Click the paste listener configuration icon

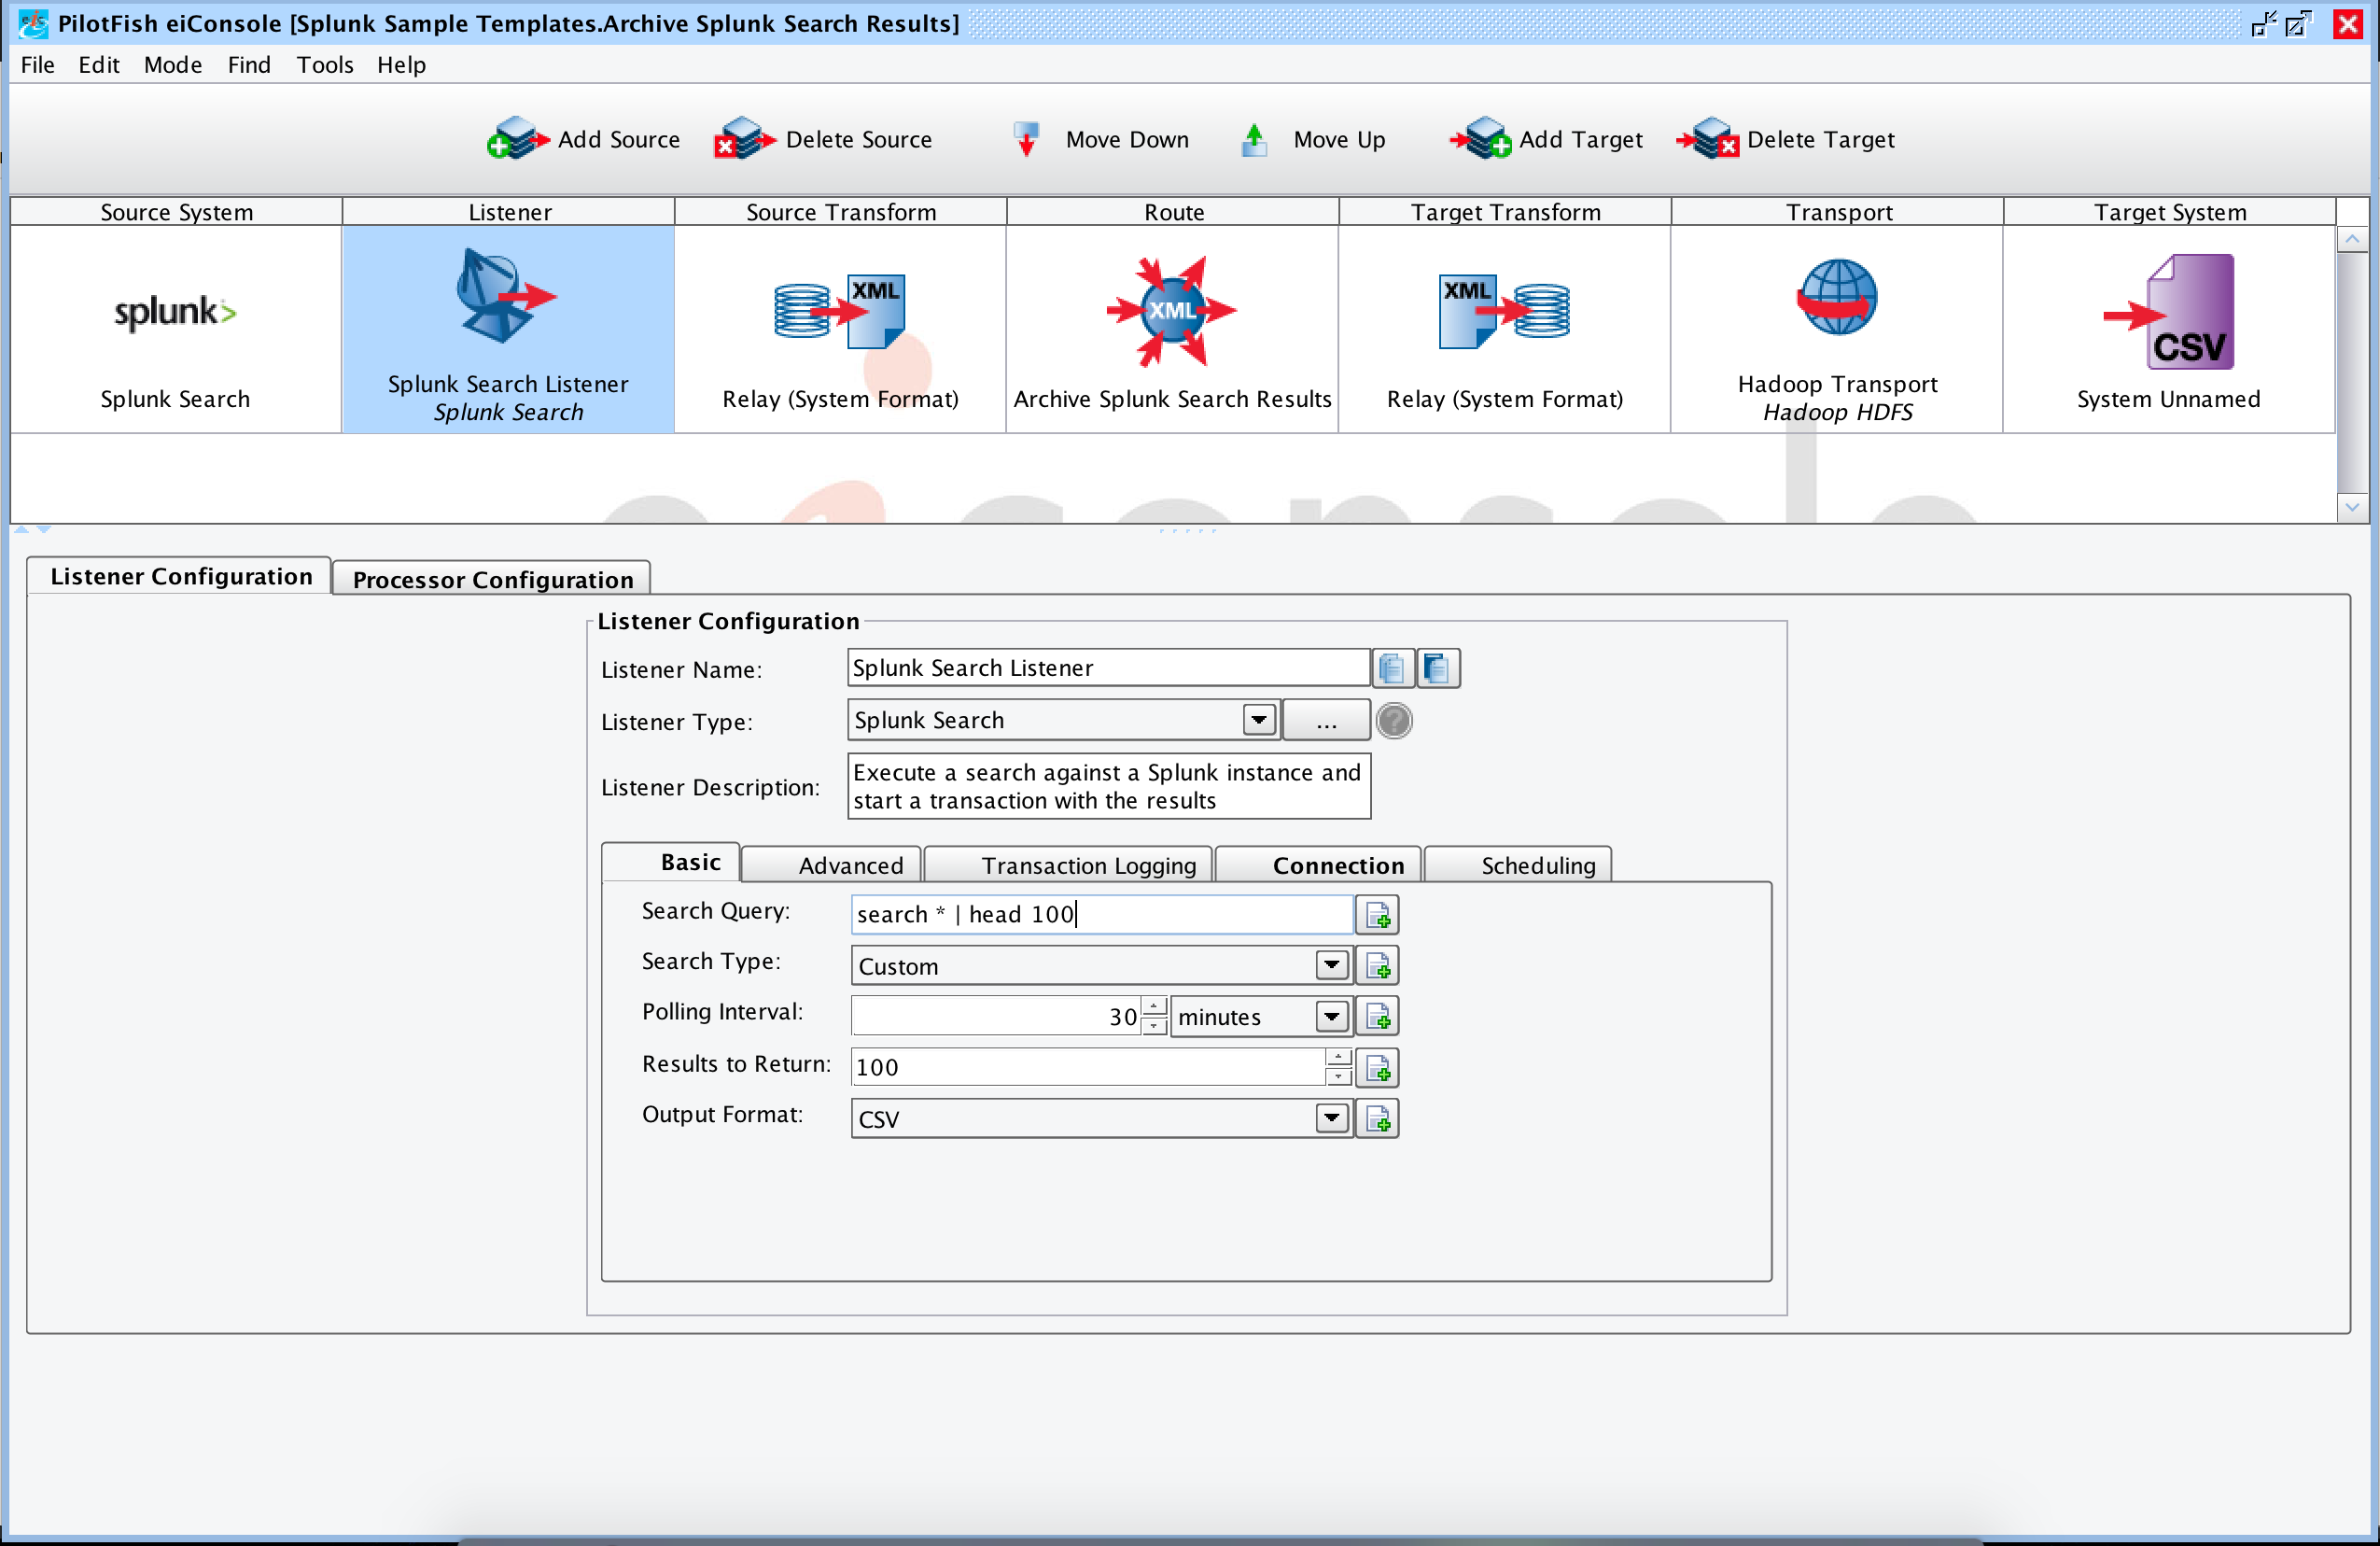pos(1438,668)
